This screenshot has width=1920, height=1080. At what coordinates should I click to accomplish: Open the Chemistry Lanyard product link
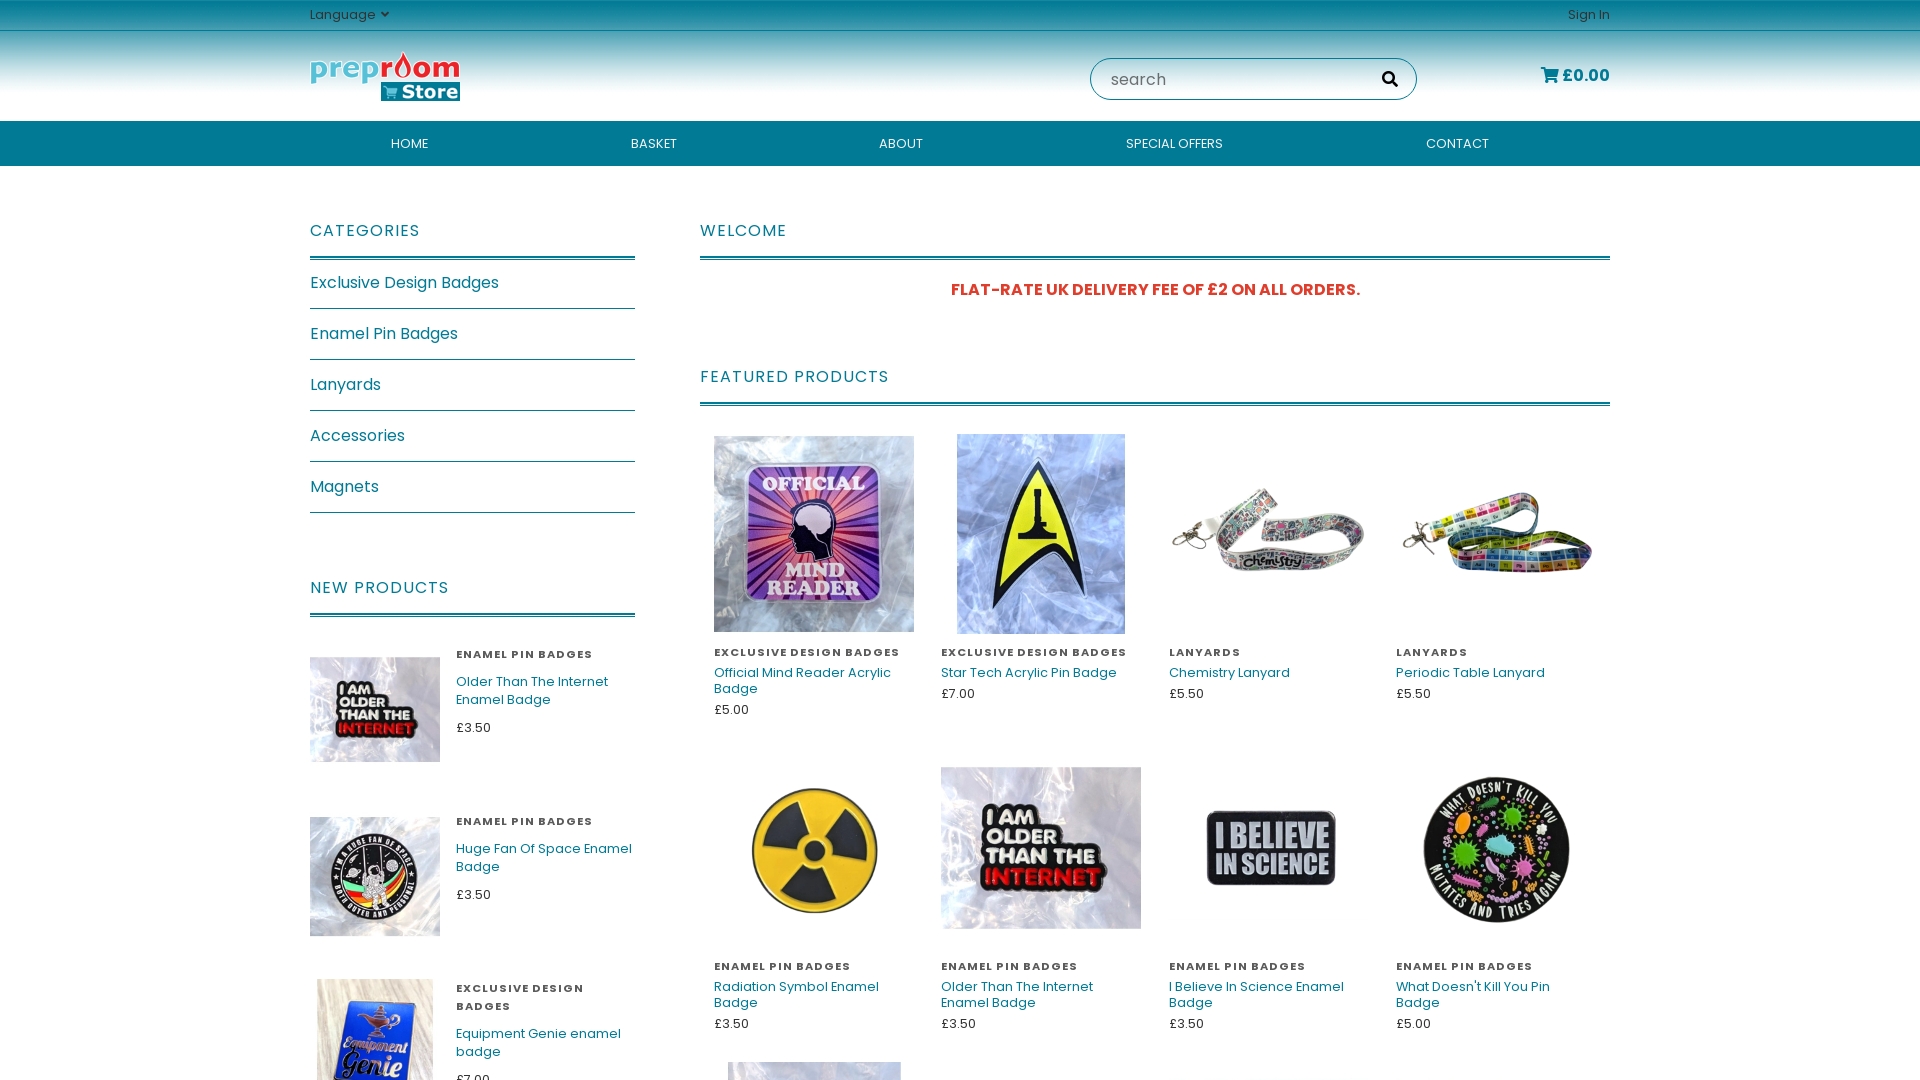point(1229,672)
